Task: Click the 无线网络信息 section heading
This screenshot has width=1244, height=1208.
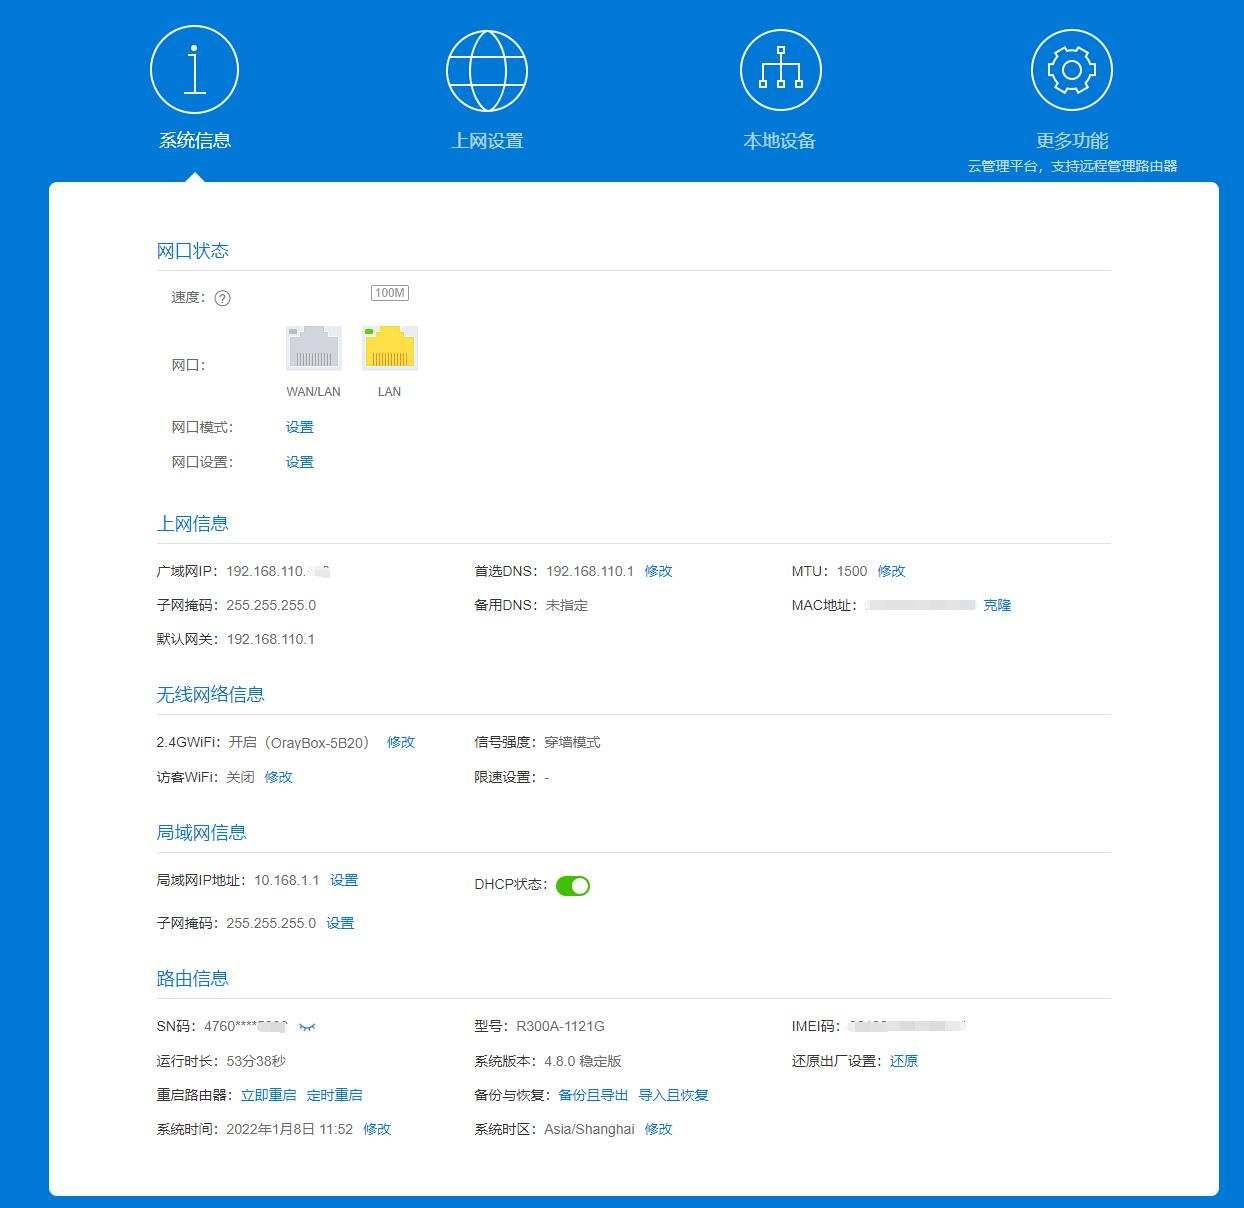Action: pos(210,695)
